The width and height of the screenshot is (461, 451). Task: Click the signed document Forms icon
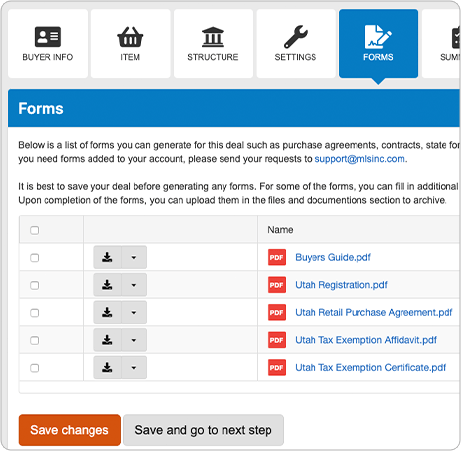click(378, 37)
